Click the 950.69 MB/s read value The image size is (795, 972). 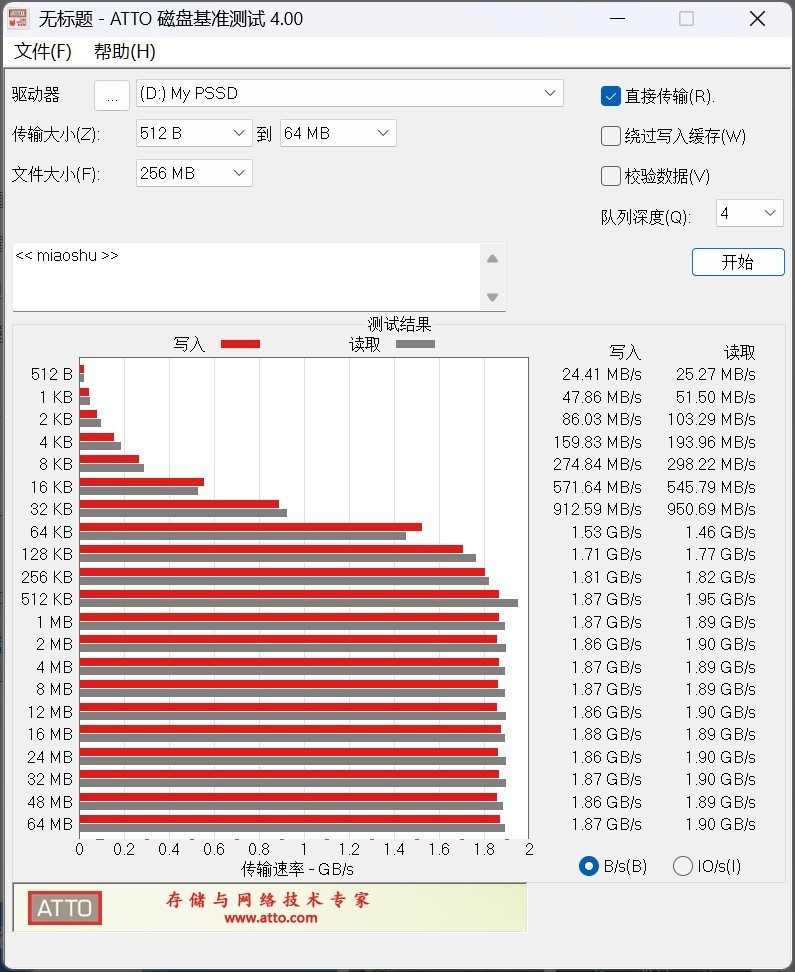(711, 510)
